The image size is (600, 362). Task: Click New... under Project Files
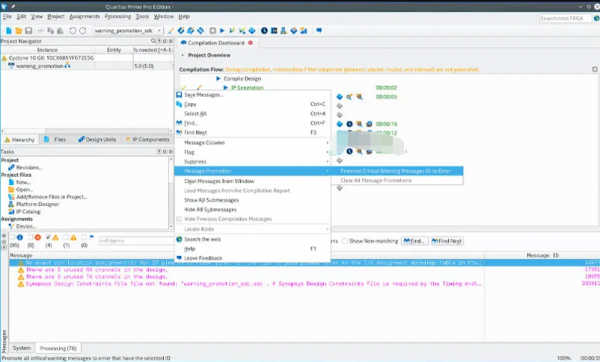point(23,182)
